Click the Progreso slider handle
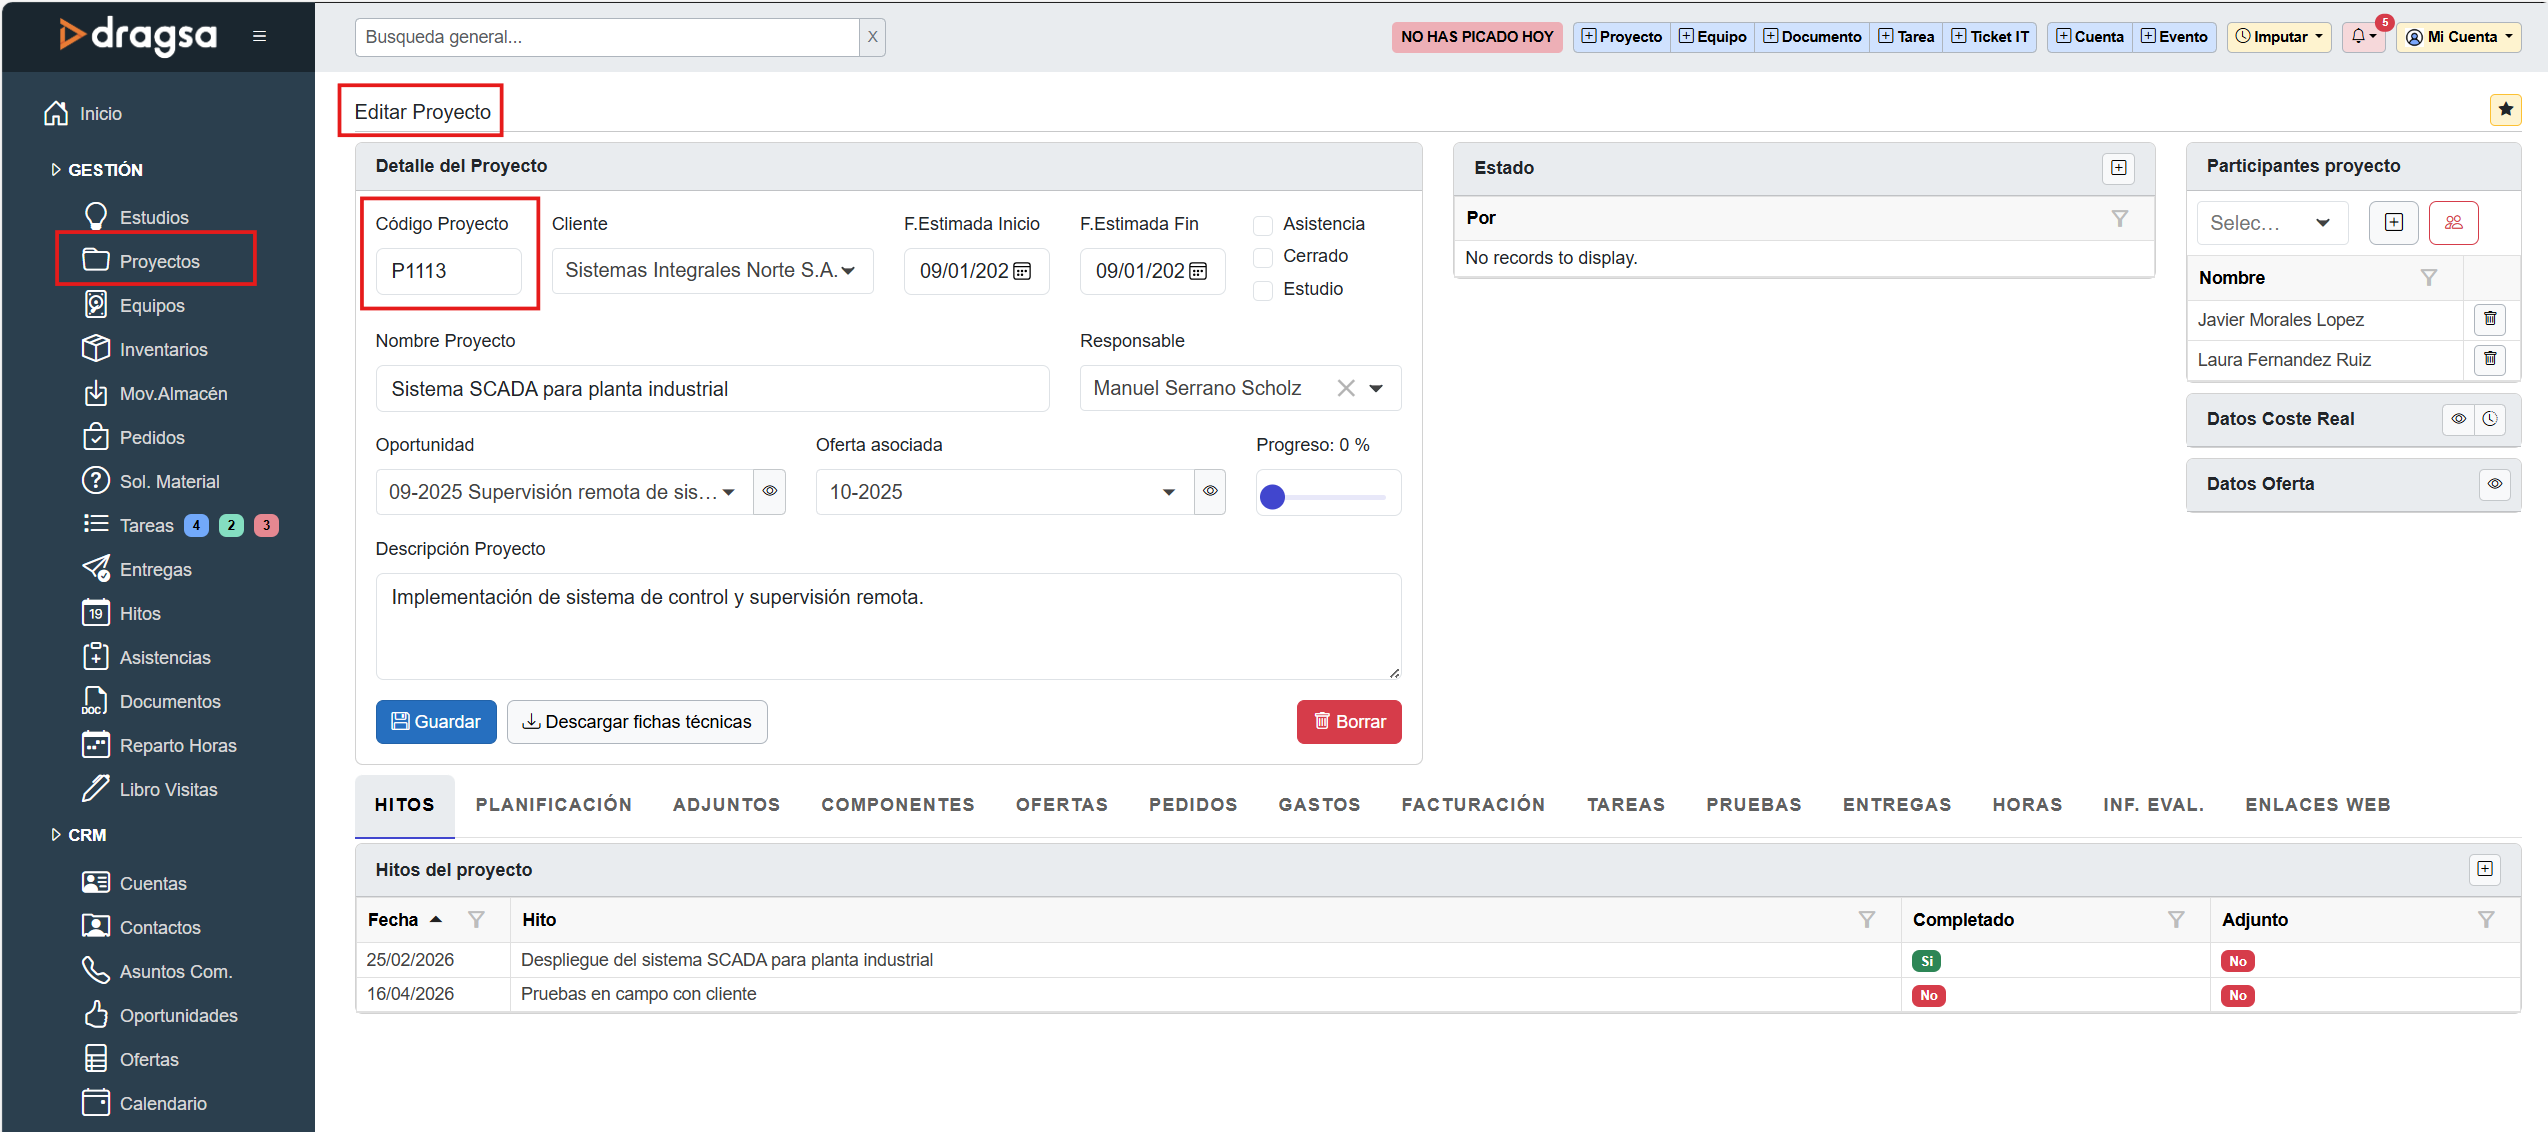The height and width of the screenshot is (1132, 2548). (1272, 497)
